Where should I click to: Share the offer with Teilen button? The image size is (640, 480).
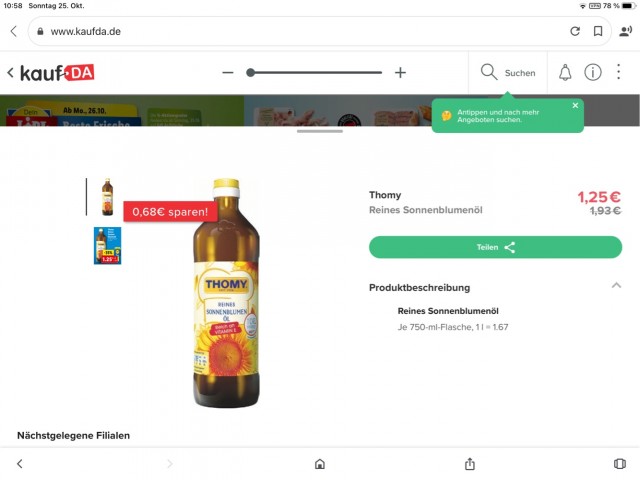(496, 247)
